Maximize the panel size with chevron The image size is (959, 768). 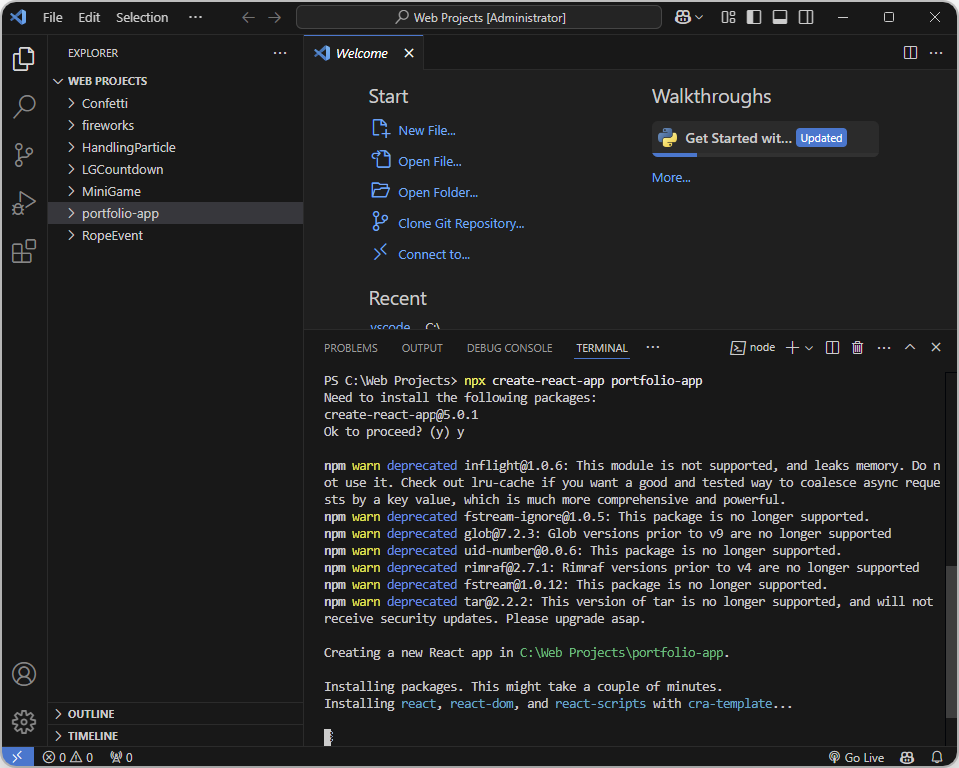[x=910, y=347]
